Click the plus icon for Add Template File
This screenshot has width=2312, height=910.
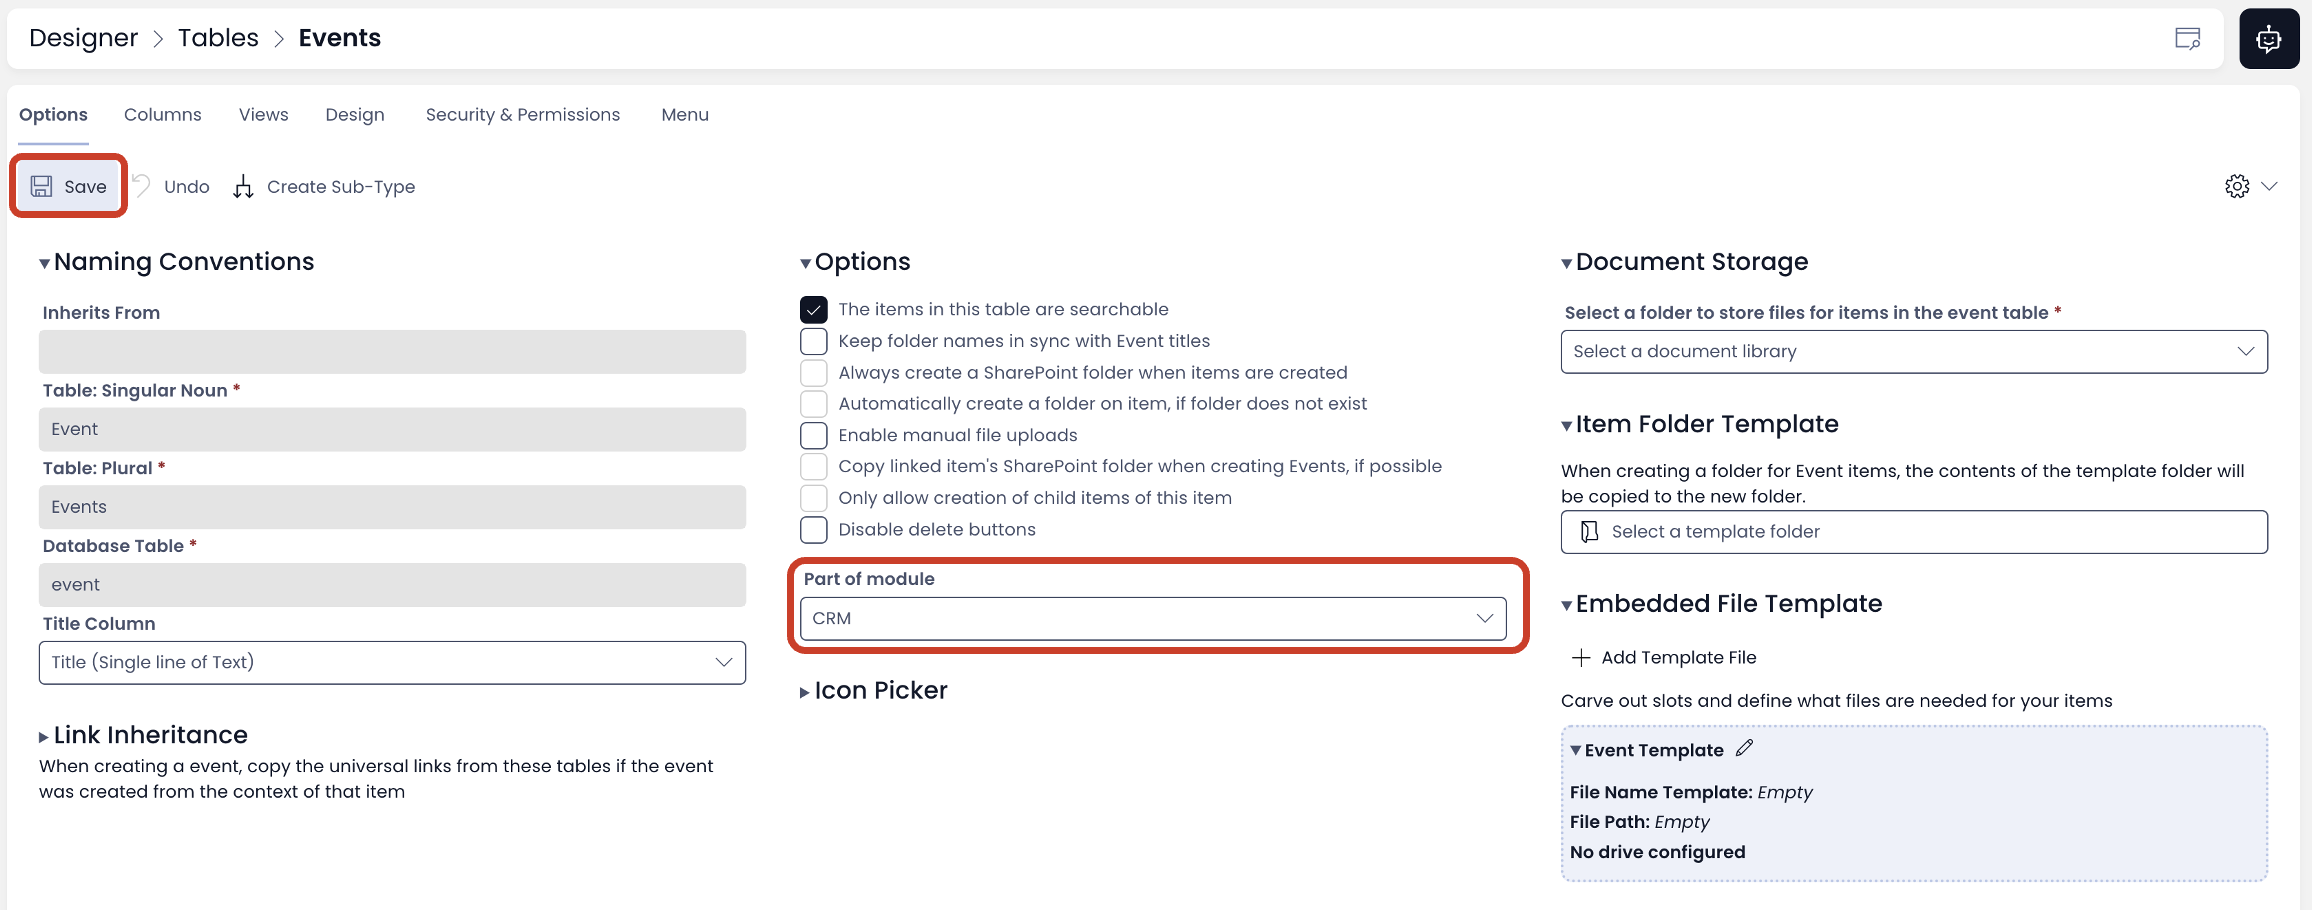click(1581, 657)
